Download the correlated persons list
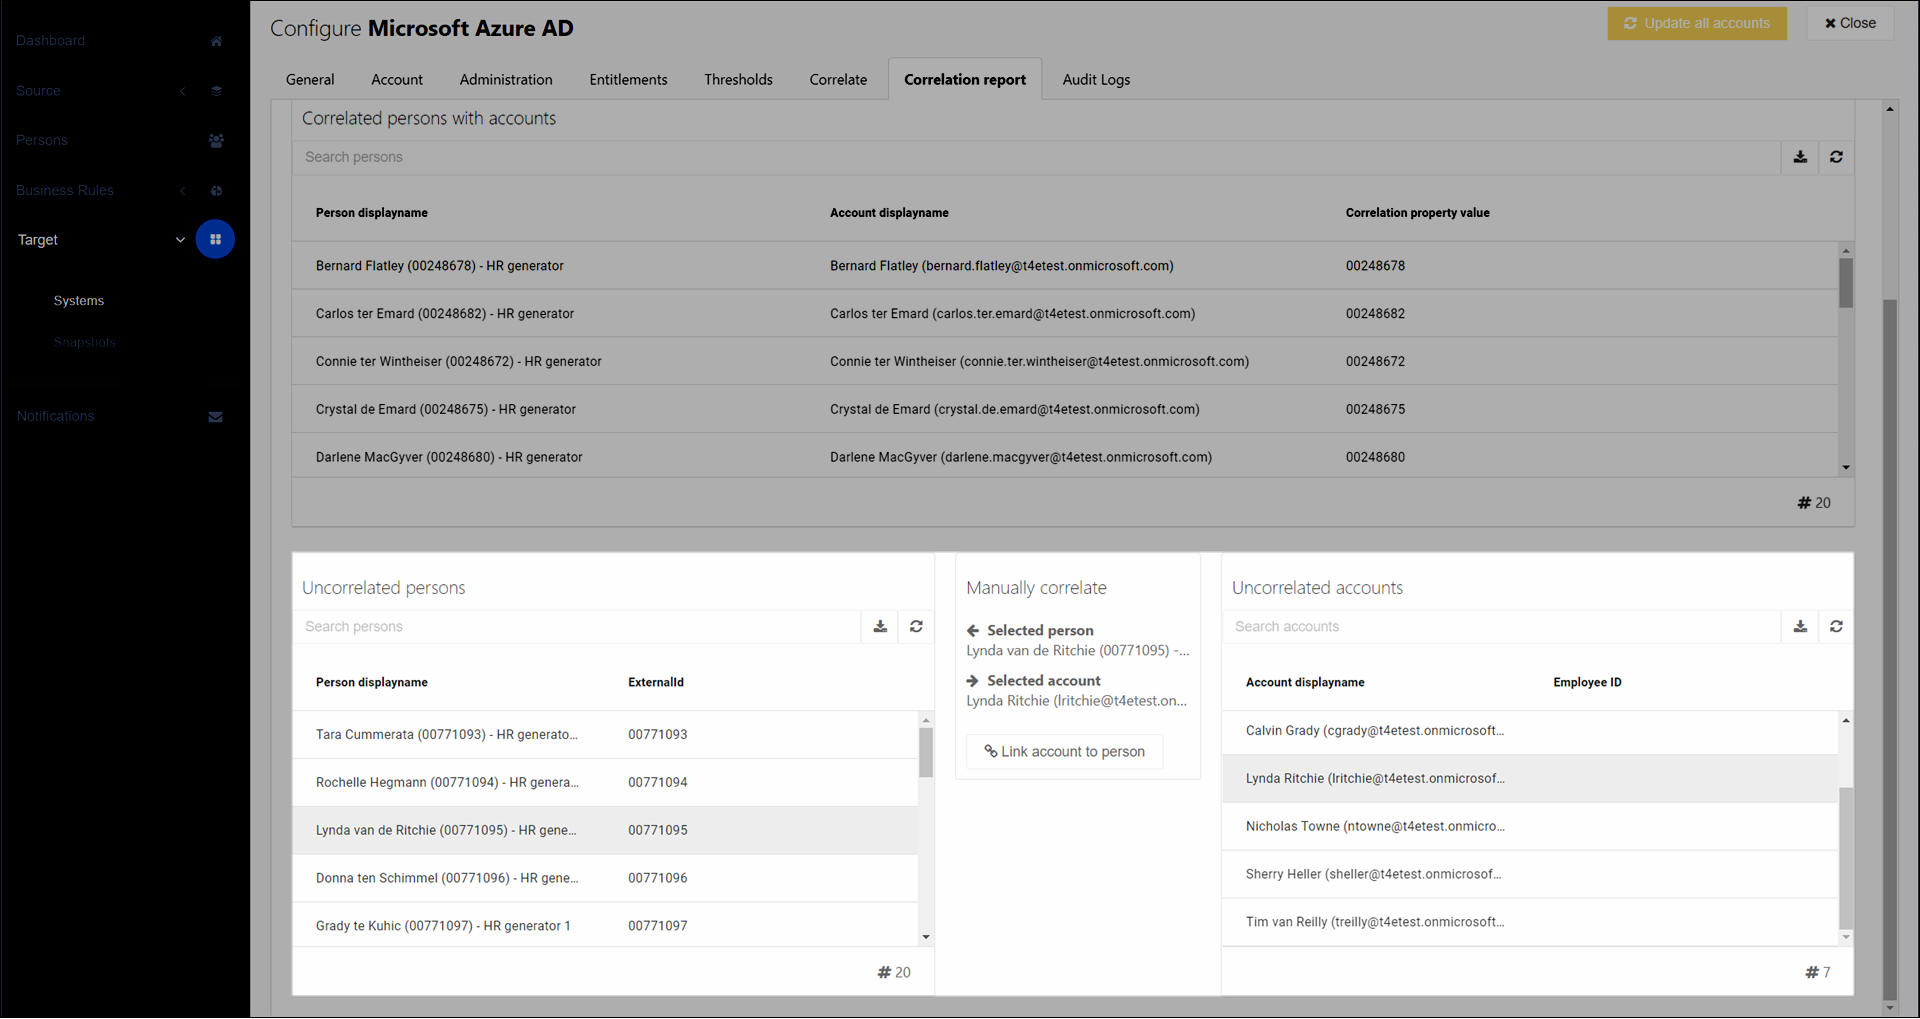Screen dimensions: 1920x1019 1800,157
